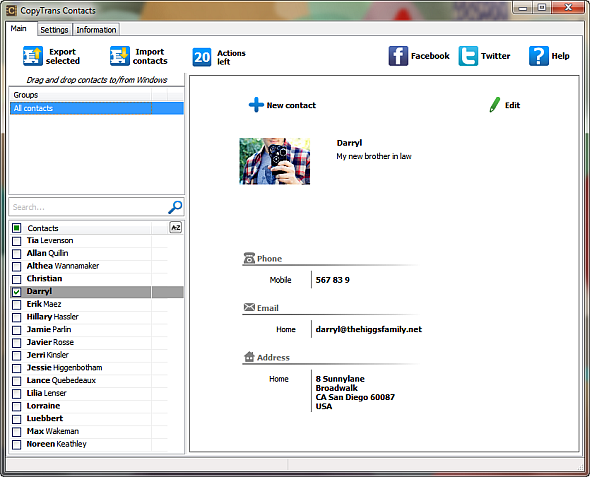Toggle the select-all Contacts checkbox
This screenshot has width=590, height=477.
[x=17, y=228]
